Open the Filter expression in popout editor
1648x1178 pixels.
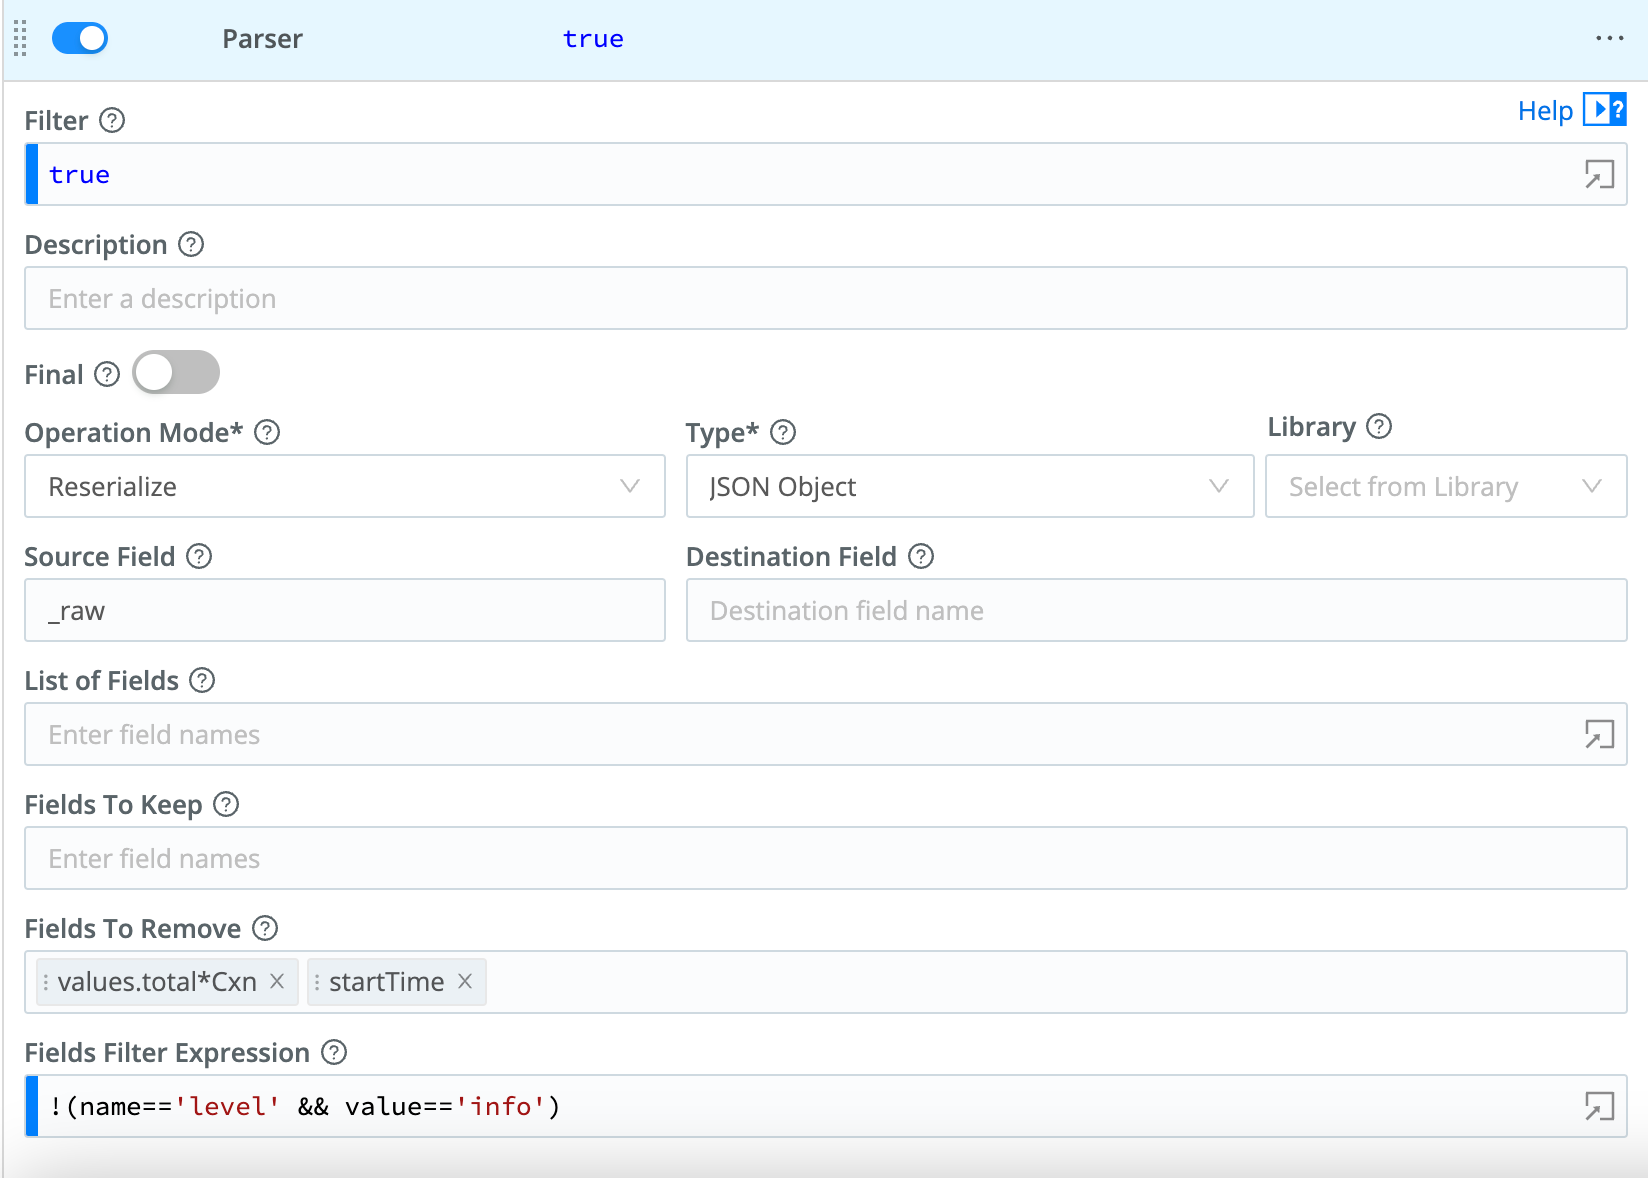(x=1599, y=174)
